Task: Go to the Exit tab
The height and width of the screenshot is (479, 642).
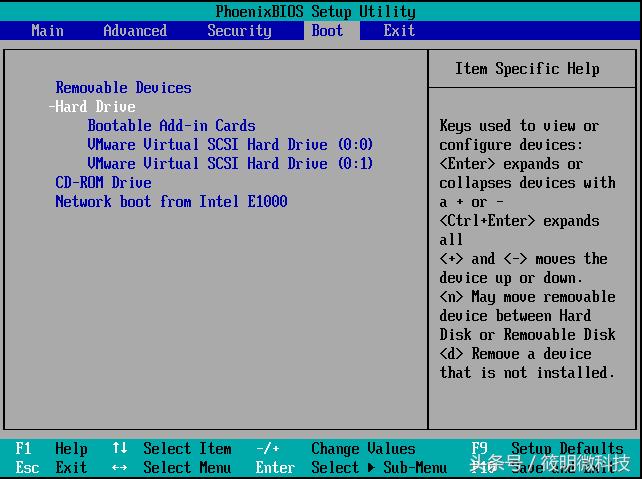Action: 399,31
